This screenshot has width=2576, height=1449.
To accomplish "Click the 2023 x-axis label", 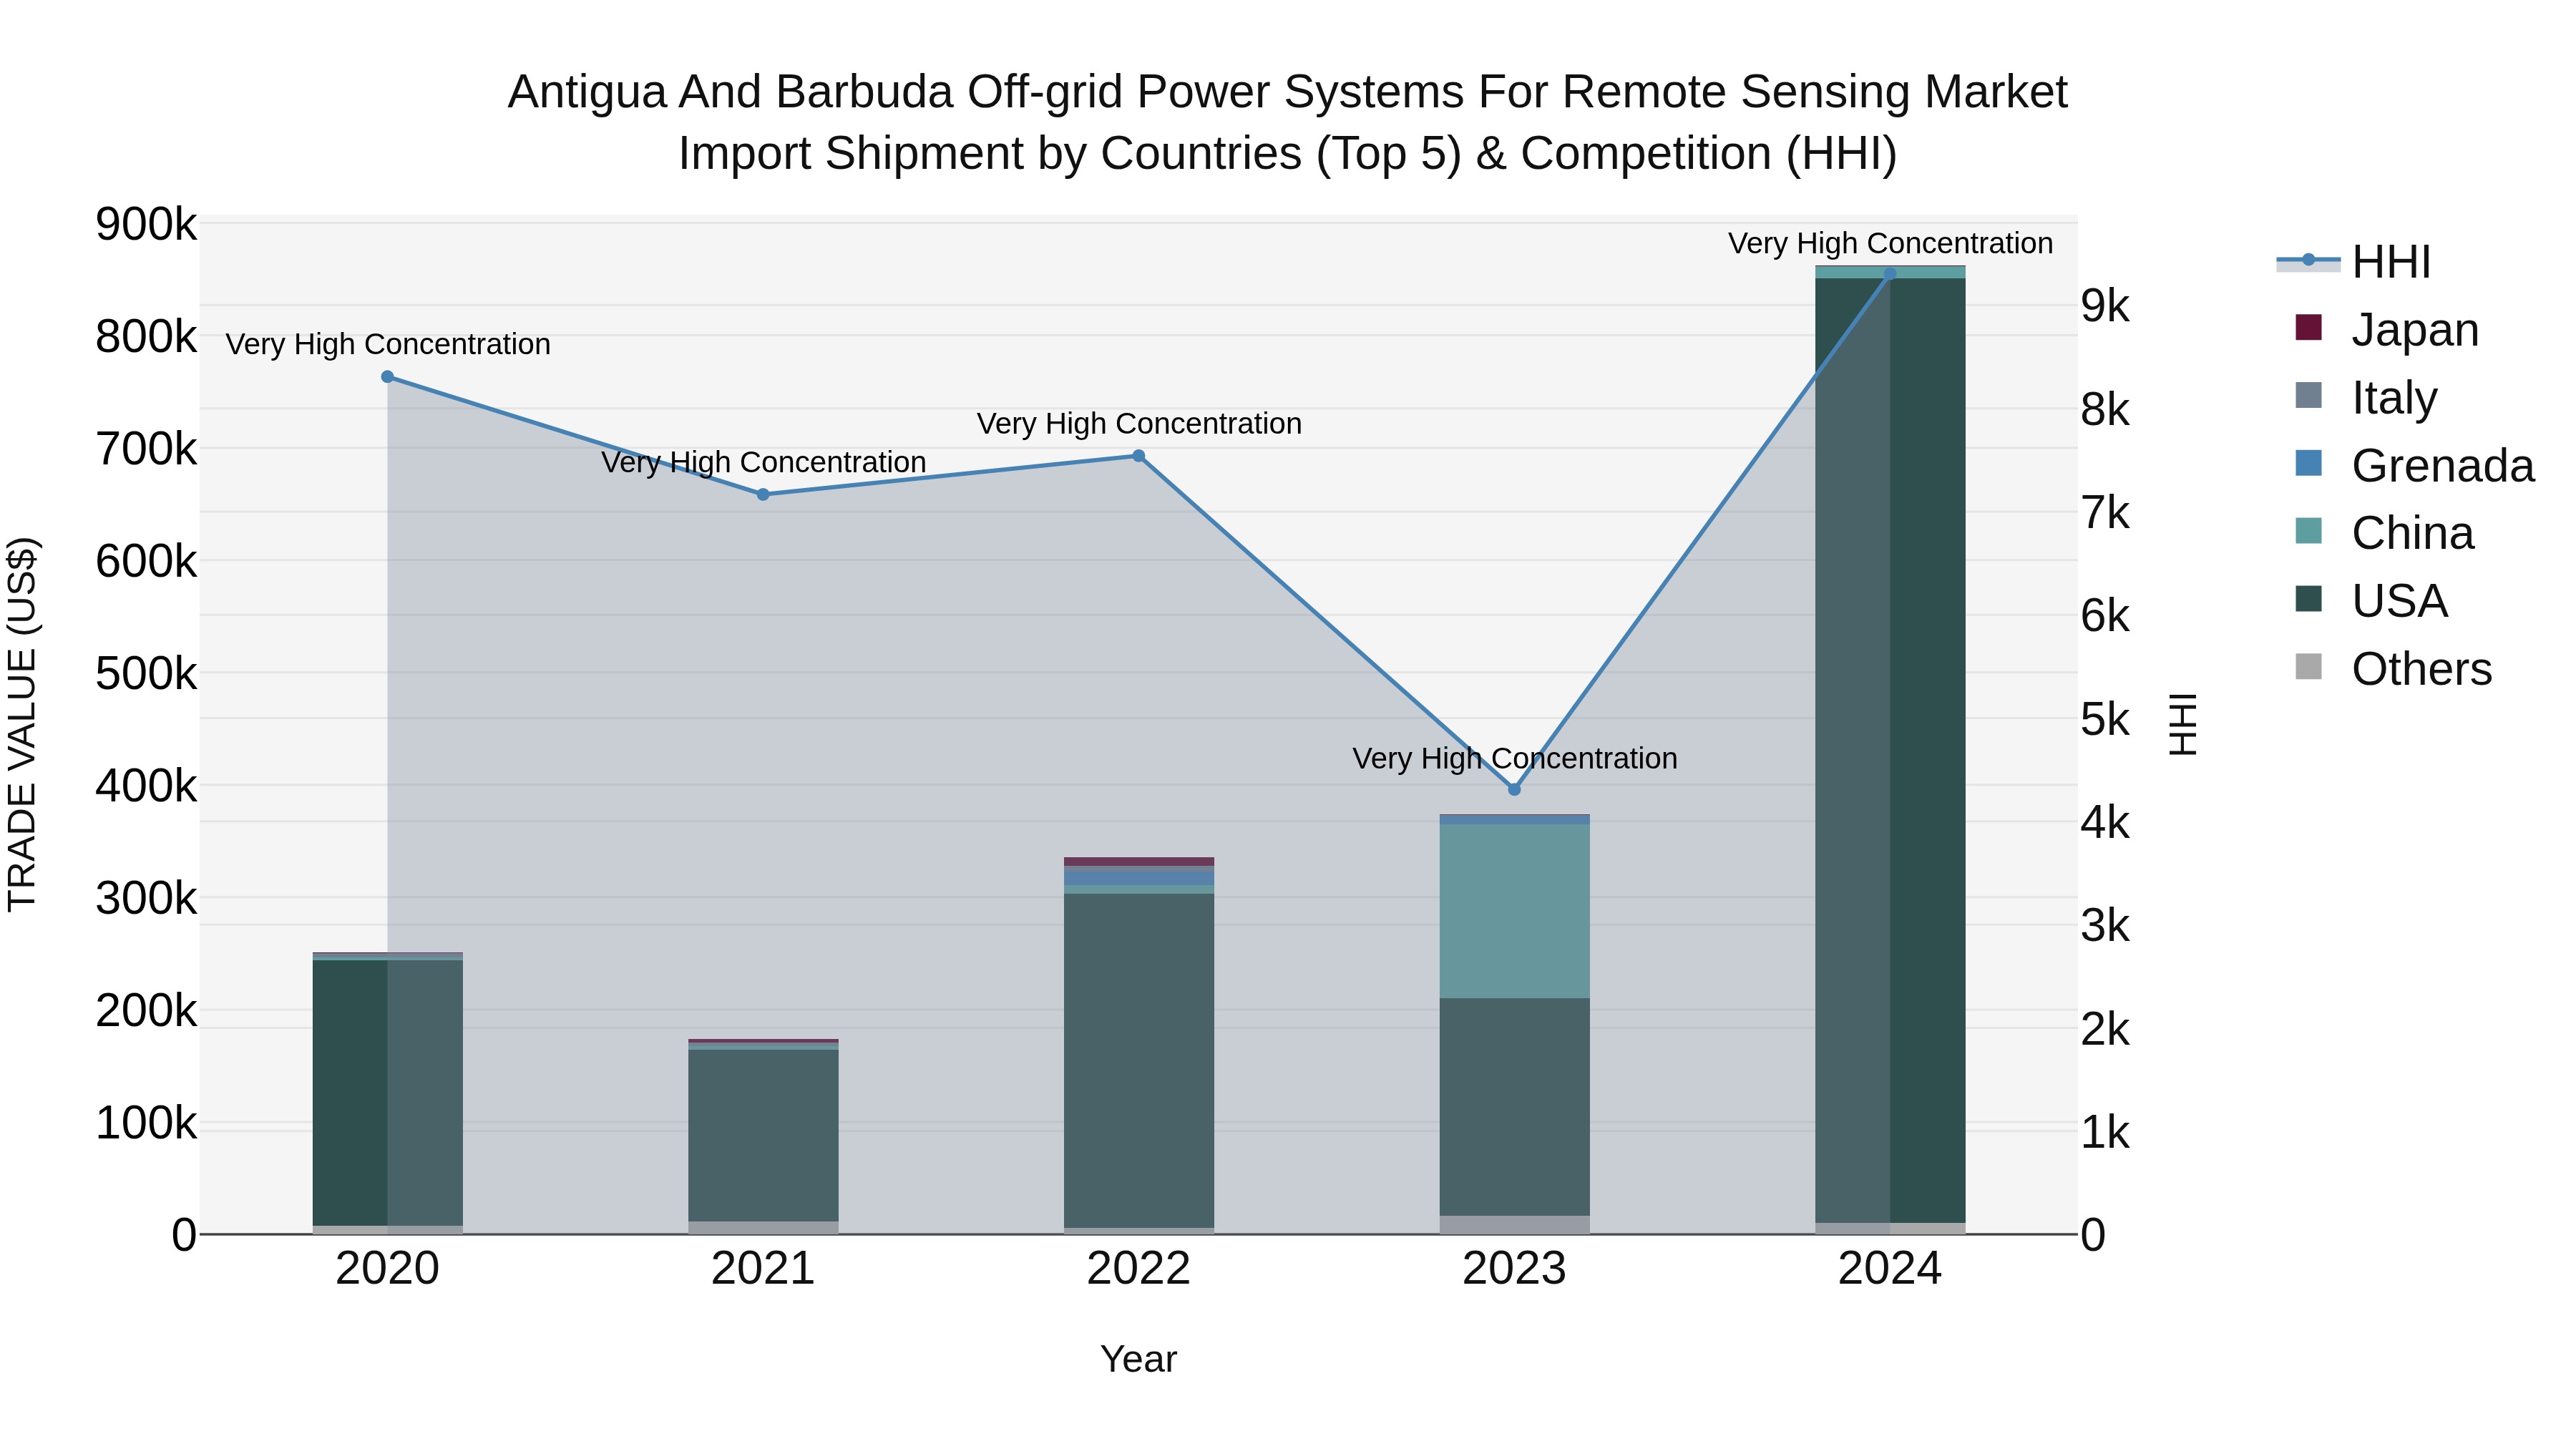I will tap(1514, 1269).
